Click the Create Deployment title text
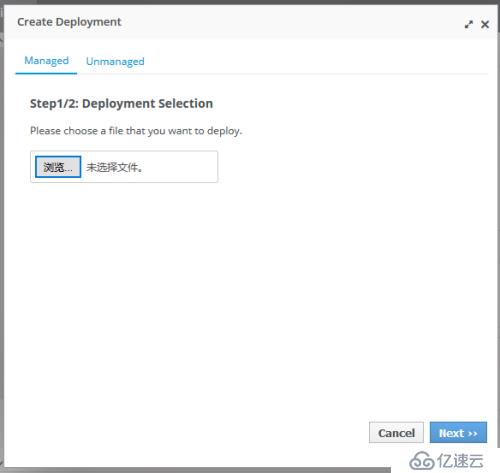Screen dimensions: 500x473 pos(69,22)
